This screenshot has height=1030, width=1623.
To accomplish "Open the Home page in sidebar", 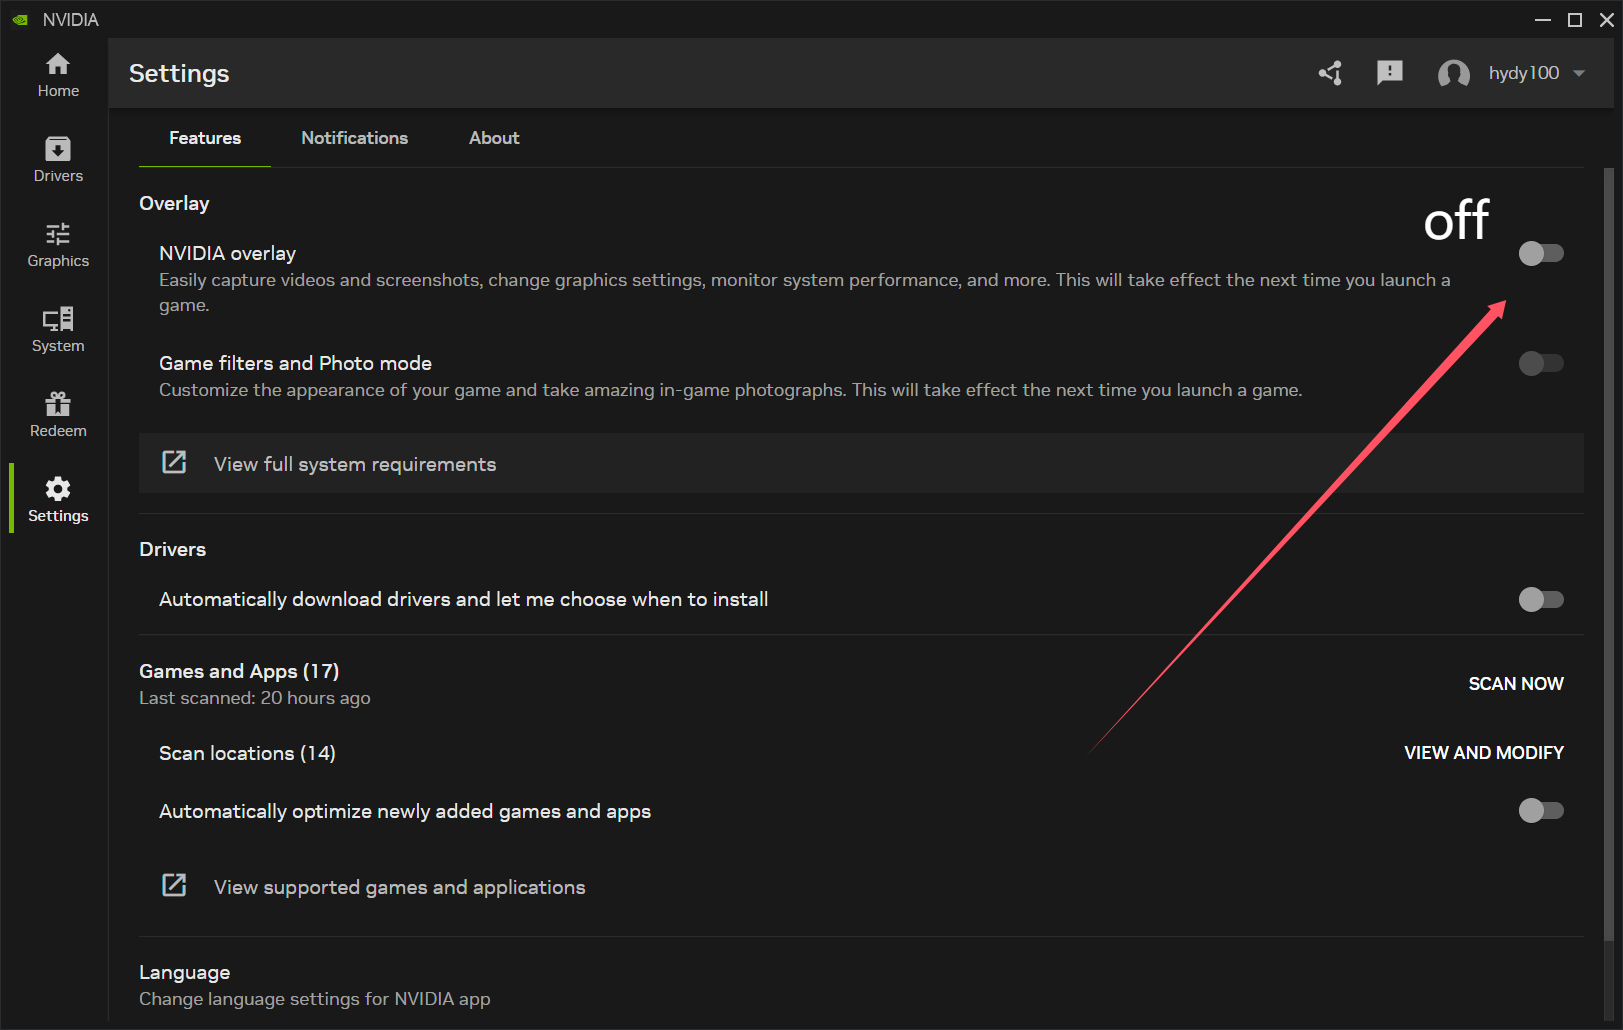I will pyautogui.click(x=58, y=75).
